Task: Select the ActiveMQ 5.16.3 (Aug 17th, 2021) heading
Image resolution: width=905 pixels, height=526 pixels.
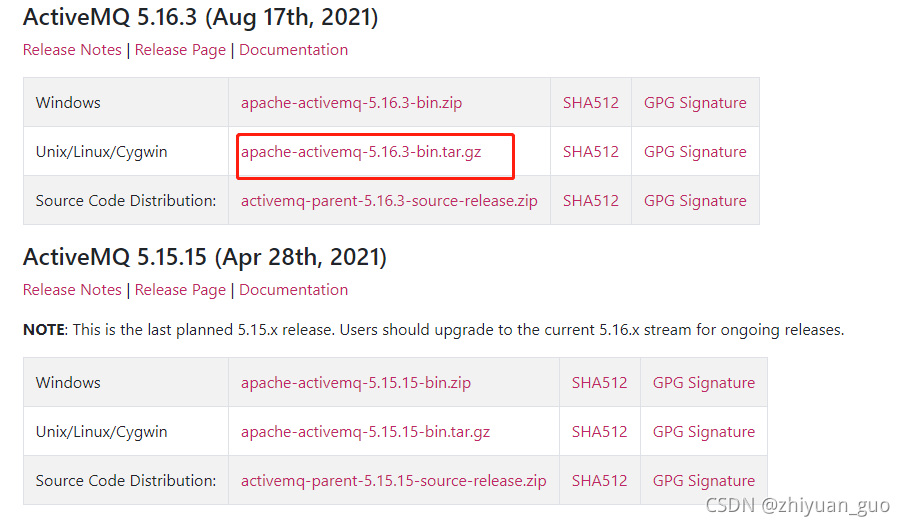Action: pyautogui.click(x=200, y=17)
